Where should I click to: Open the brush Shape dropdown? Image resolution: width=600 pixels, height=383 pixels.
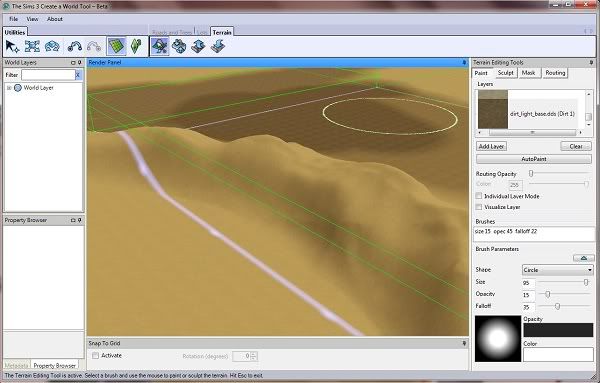(558, 270)
